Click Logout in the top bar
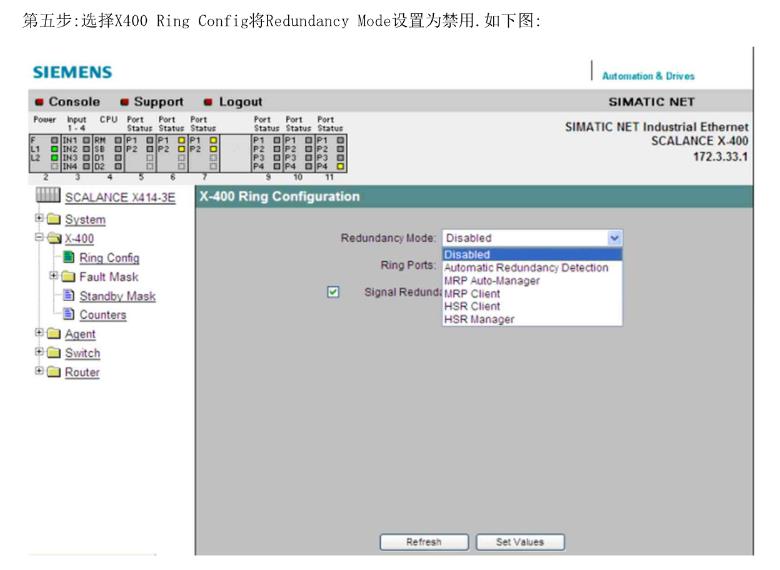 pyautogui.click(x=240, y=101)
